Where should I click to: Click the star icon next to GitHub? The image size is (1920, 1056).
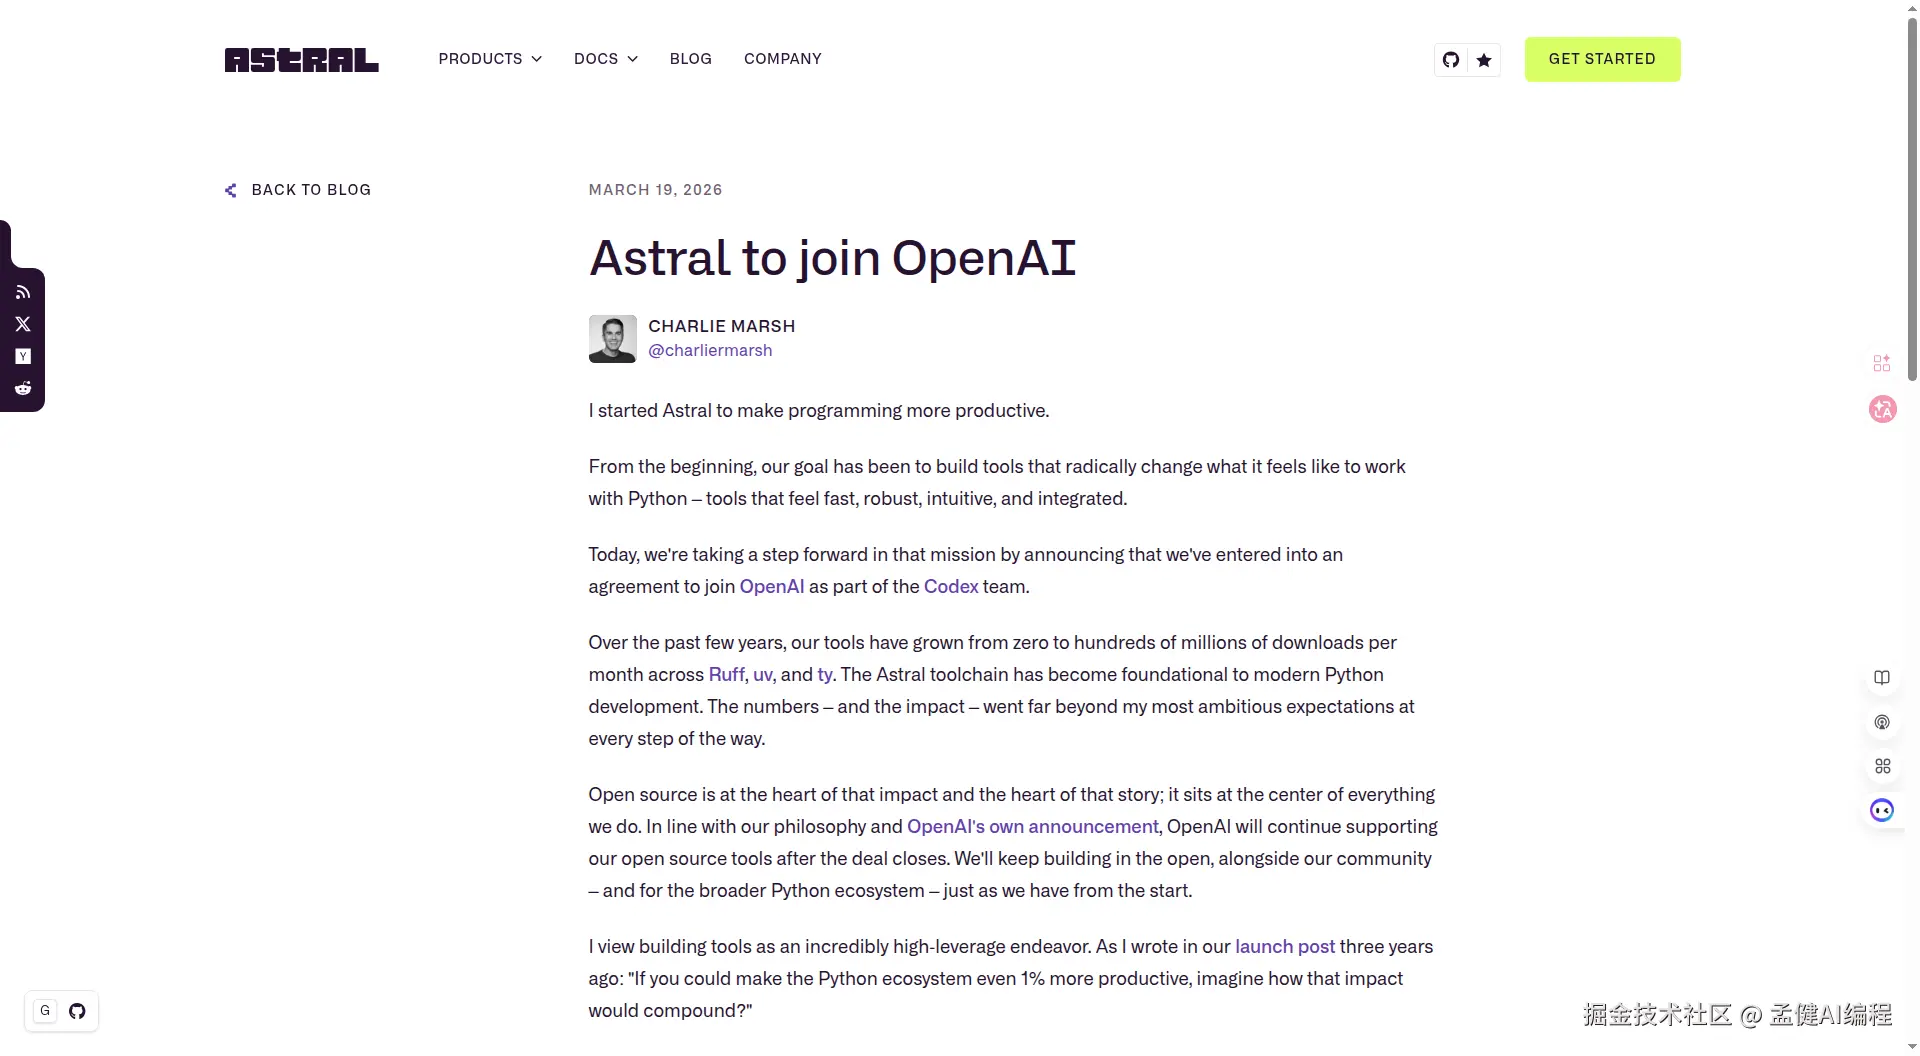(x=1484, y=60)
